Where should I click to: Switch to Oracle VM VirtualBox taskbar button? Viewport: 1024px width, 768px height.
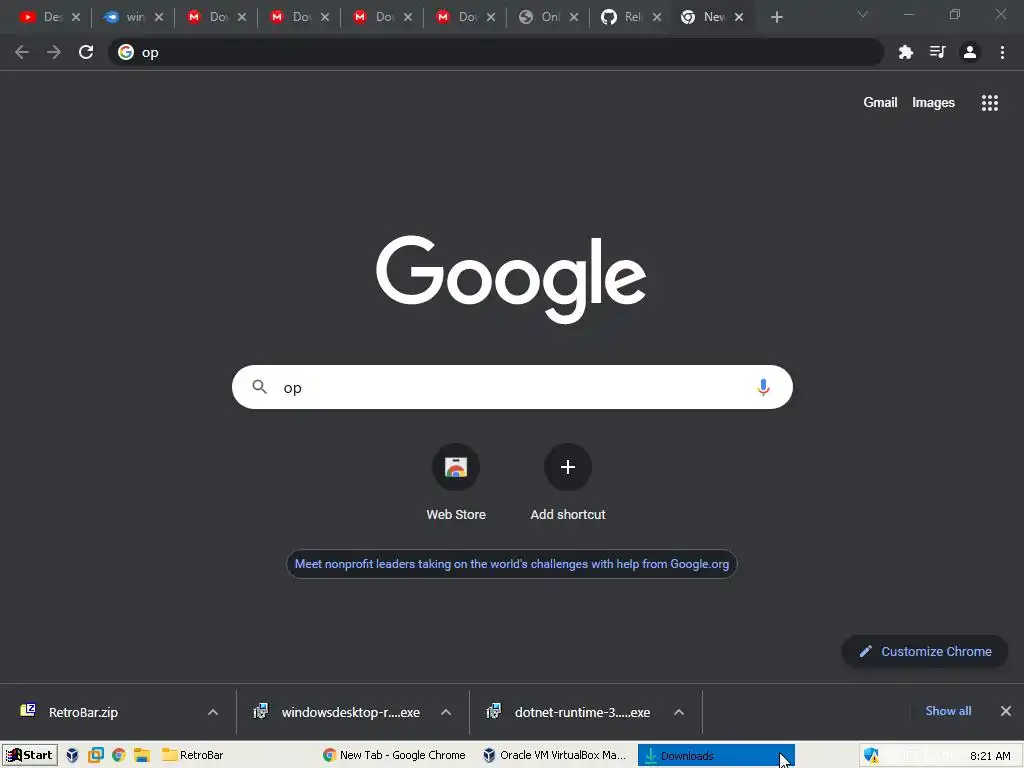click(556, 755)
